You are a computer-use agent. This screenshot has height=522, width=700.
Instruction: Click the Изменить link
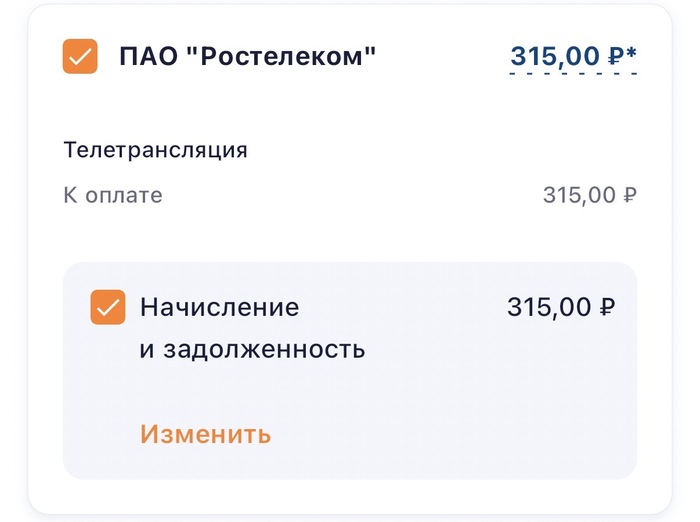coord(205,434)
